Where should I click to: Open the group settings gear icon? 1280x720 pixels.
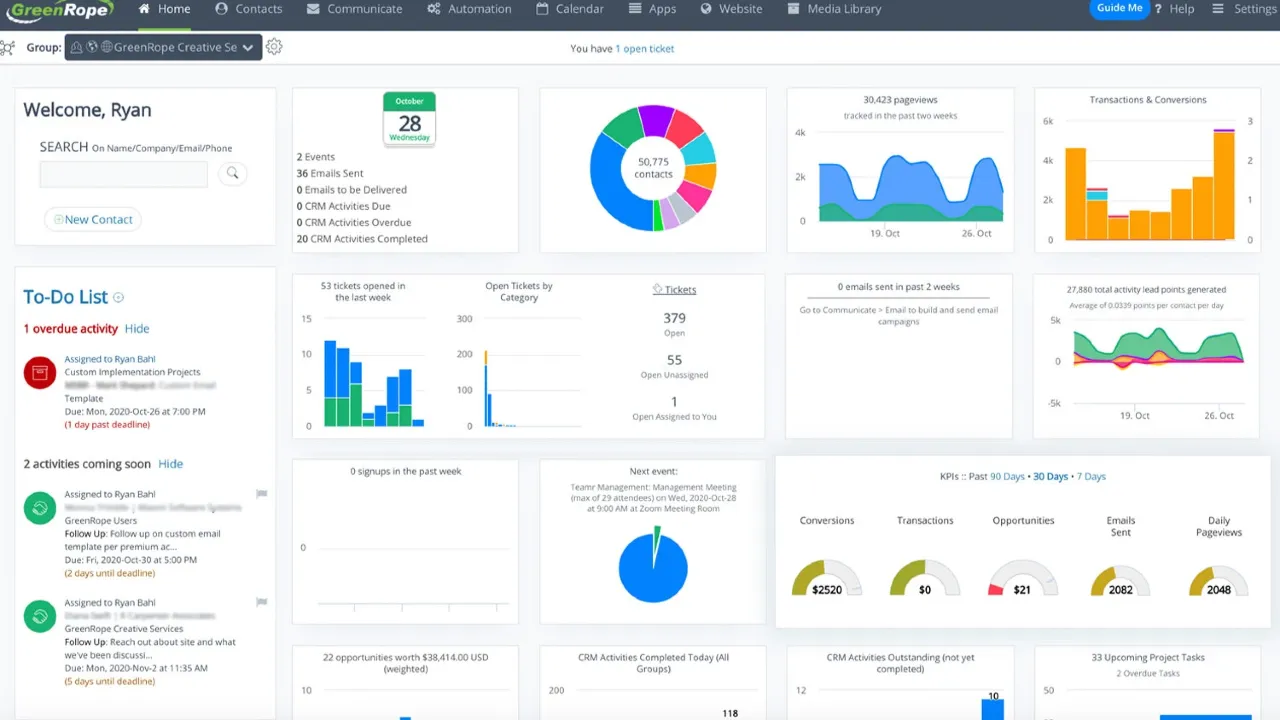pyautogui.click(x=274, y=47)
